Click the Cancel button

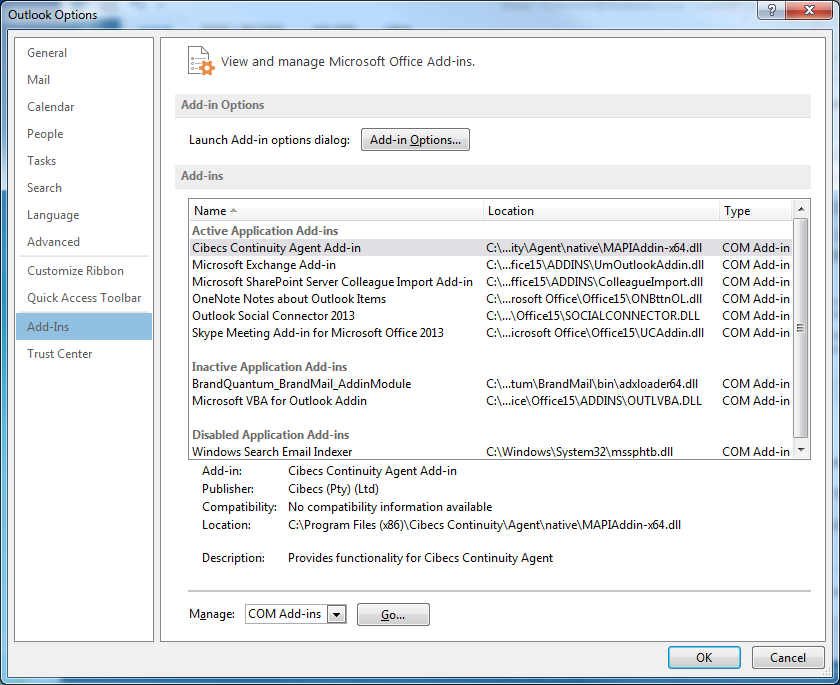[788, 658]
